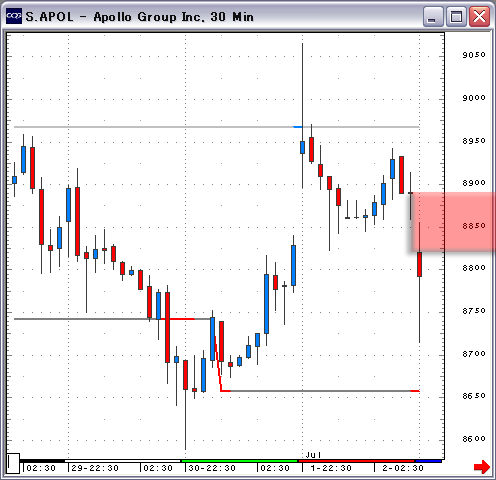Click the 8750 price label
The height and width of the screenshot is (480, 496).
pos(474,311)
